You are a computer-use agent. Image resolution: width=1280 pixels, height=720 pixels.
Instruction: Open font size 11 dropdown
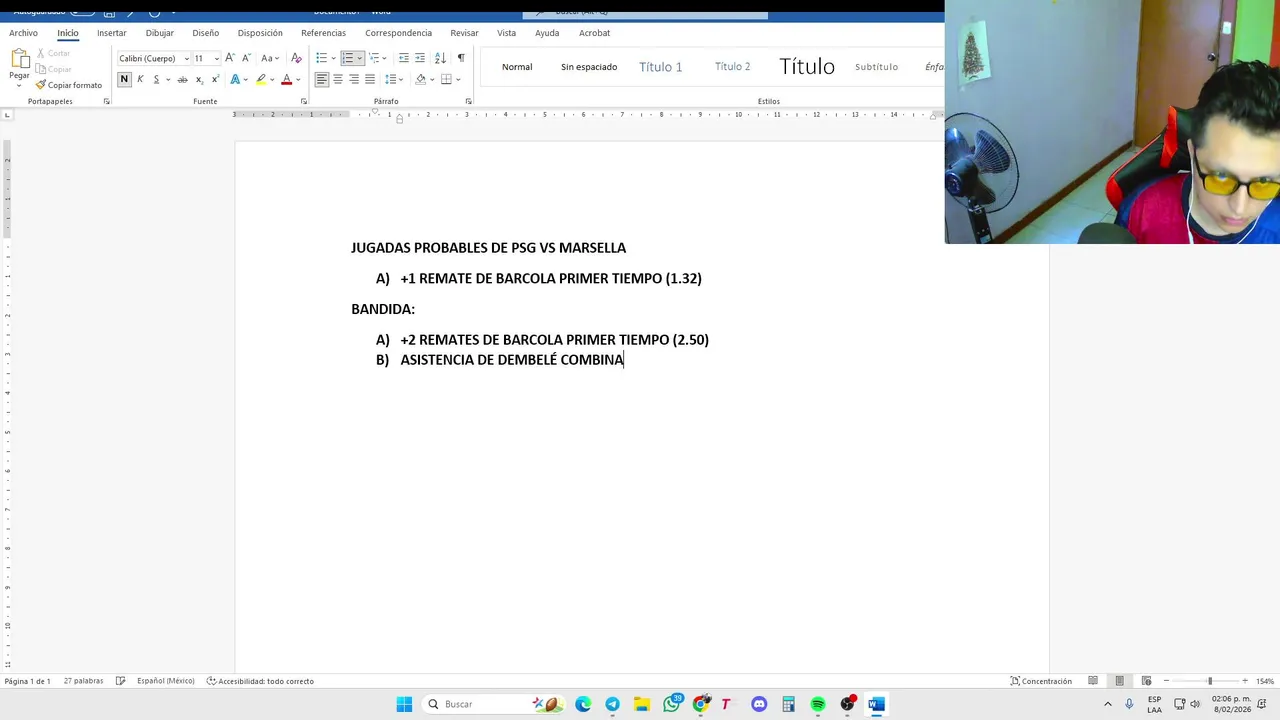[x=216, y=58]
